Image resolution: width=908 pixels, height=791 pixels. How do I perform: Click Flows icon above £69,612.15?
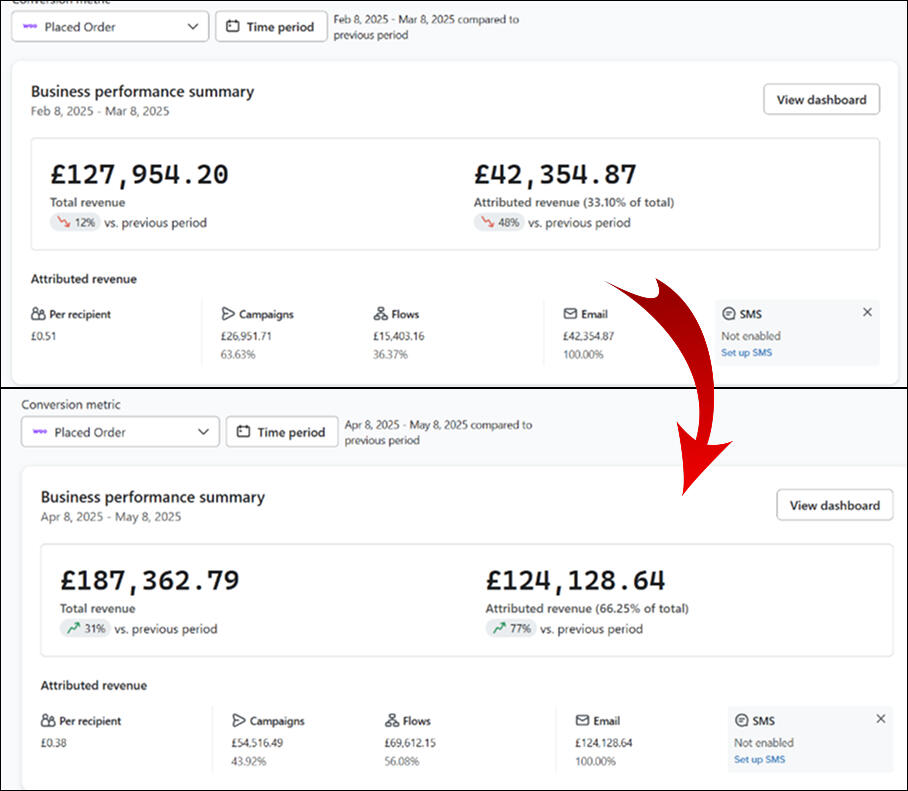(392, 721)
